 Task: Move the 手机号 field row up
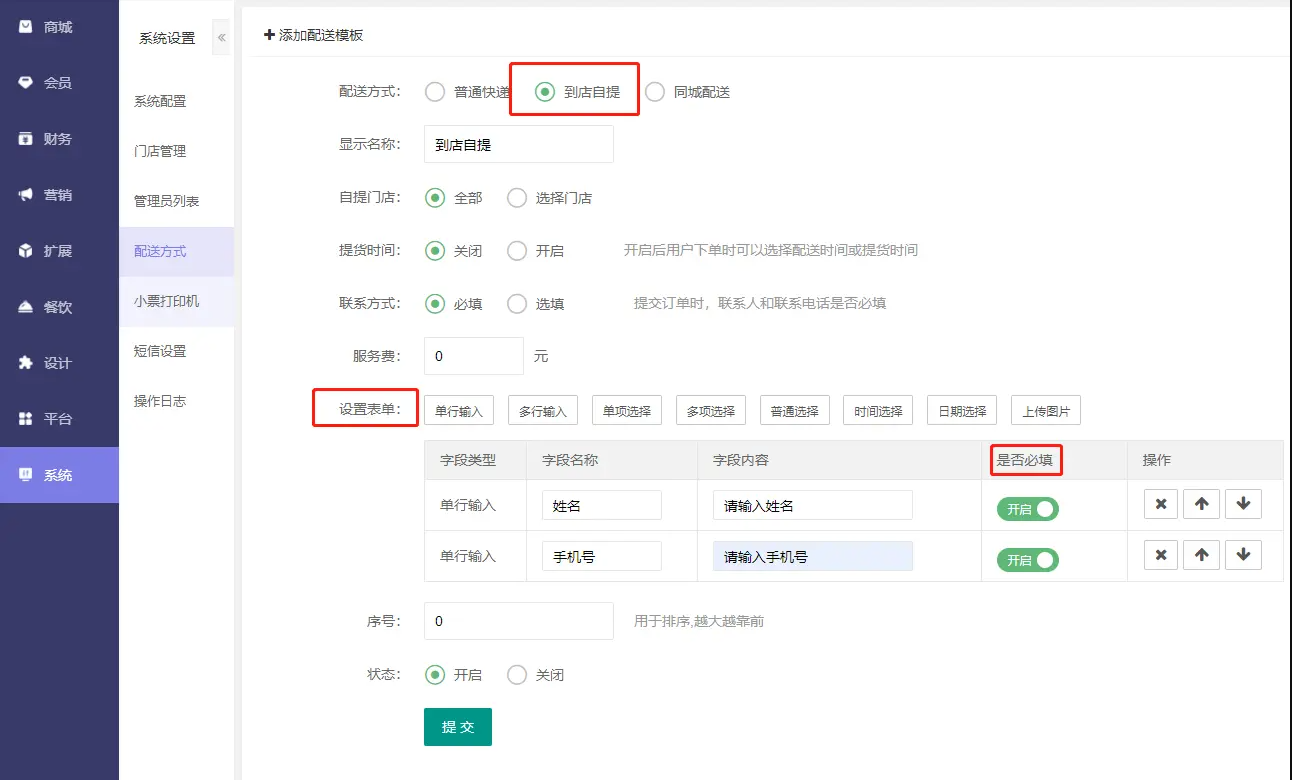tap(1202, 554)
